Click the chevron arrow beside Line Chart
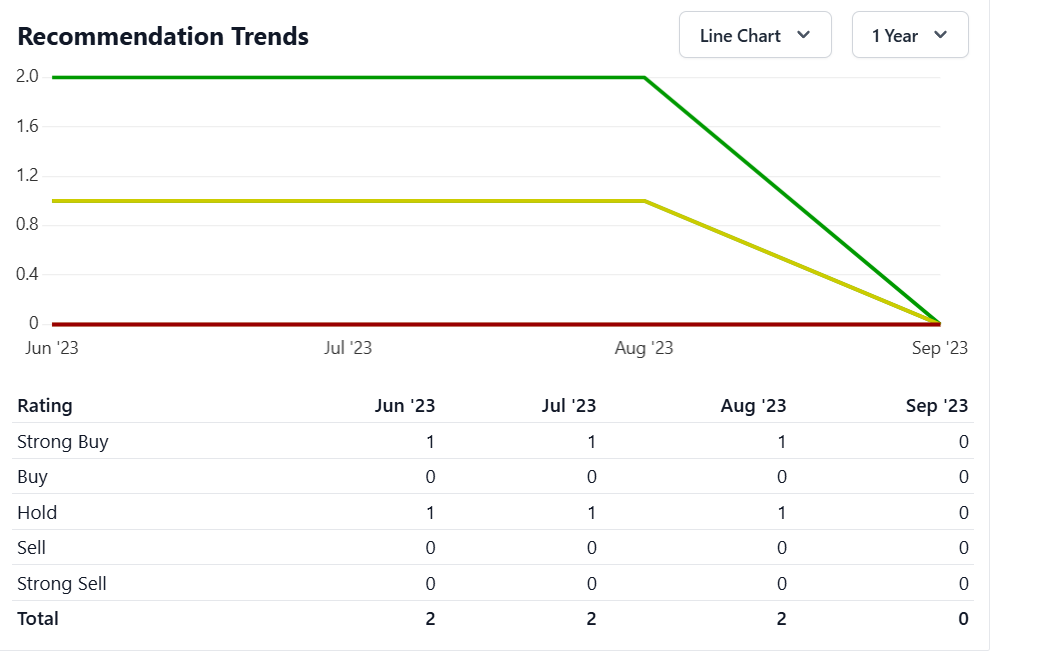The height and width of the screenshot is (665, 1048). pos(803,35)
